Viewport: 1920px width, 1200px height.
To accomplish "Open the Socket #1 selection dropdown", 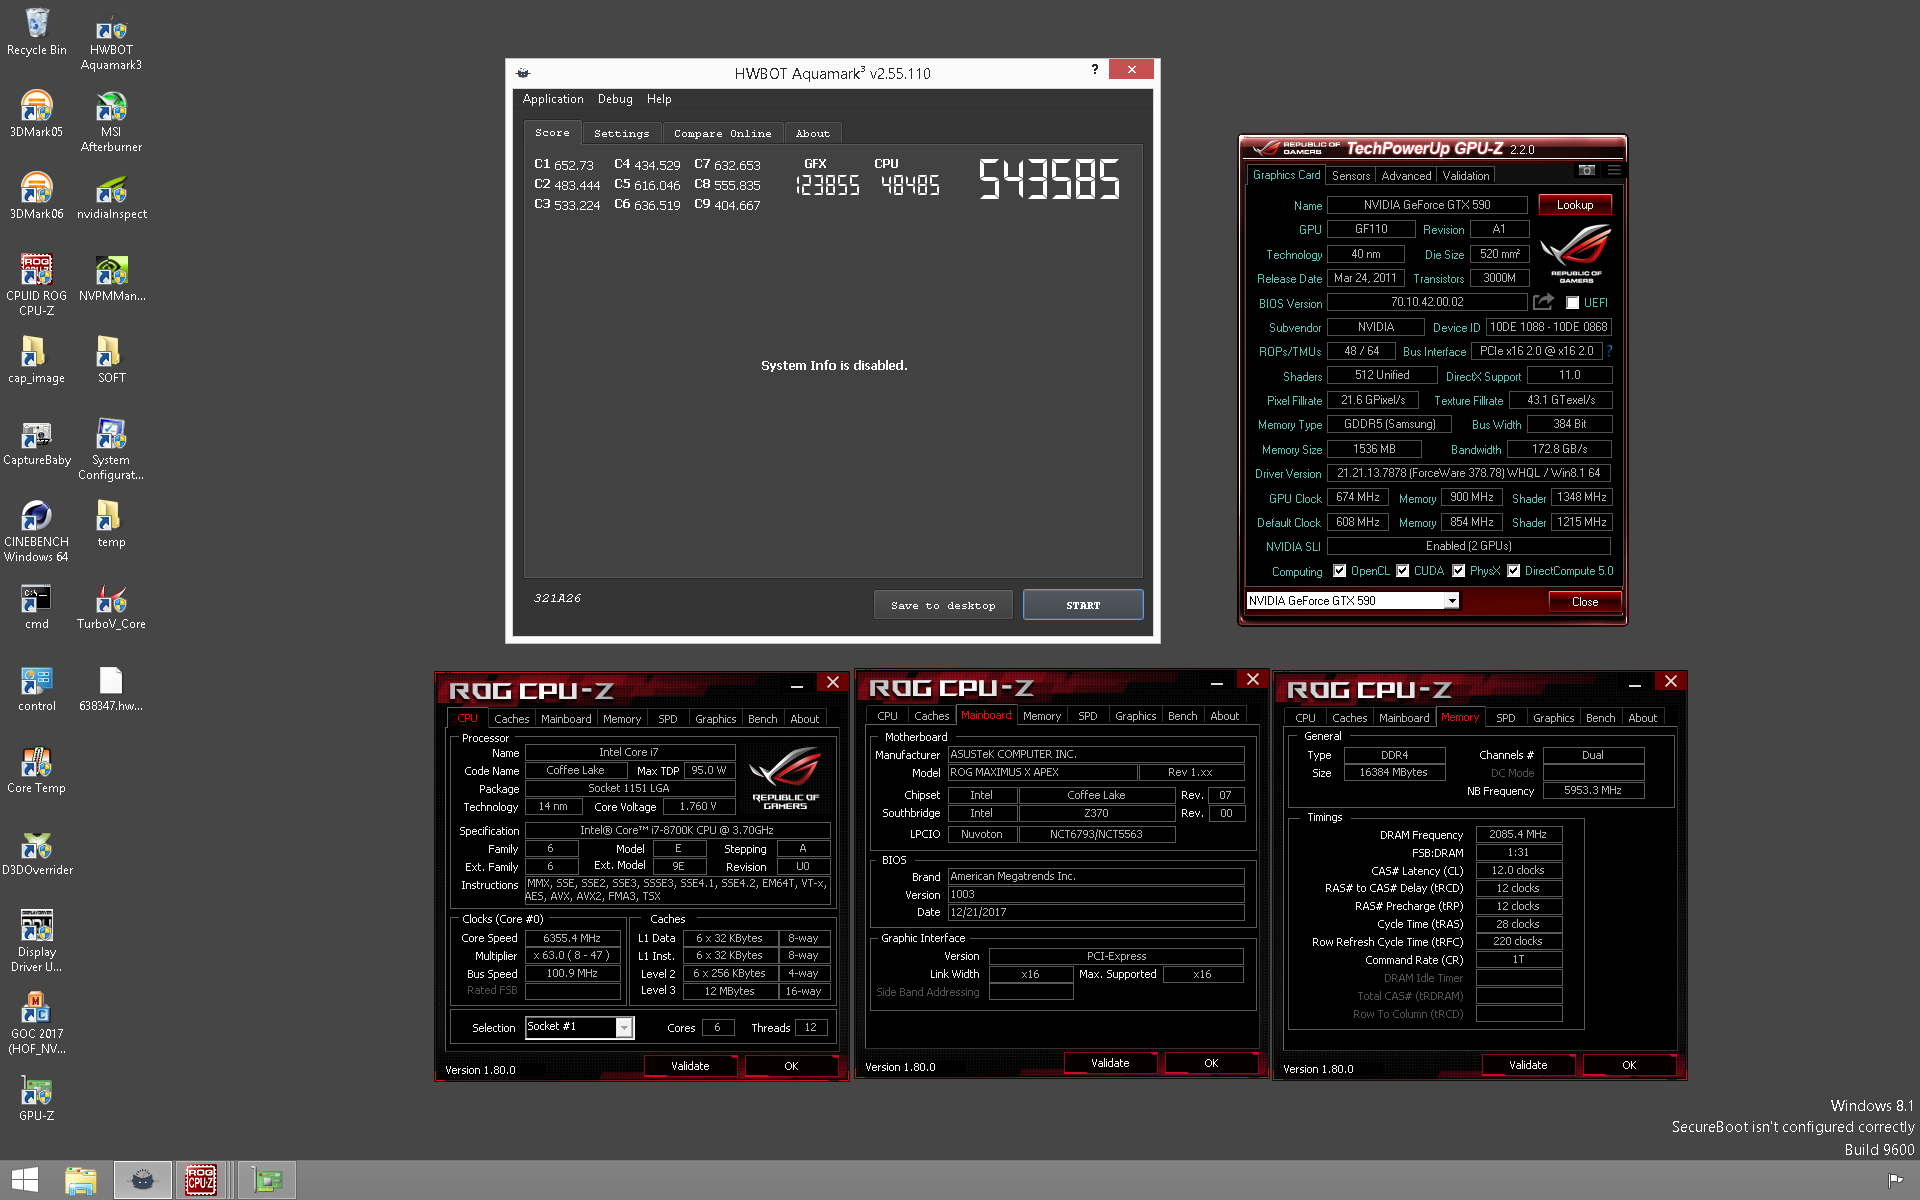I will [x=624, y=1027].
